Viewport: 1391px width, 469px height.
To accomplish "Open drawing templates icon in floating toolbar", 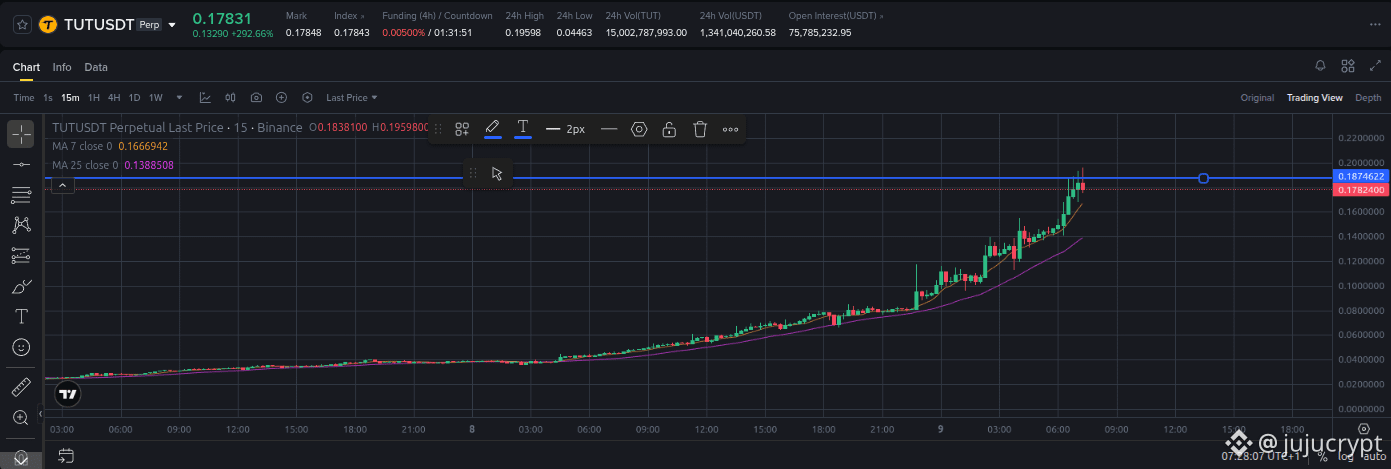I will (x=462, y=129).
